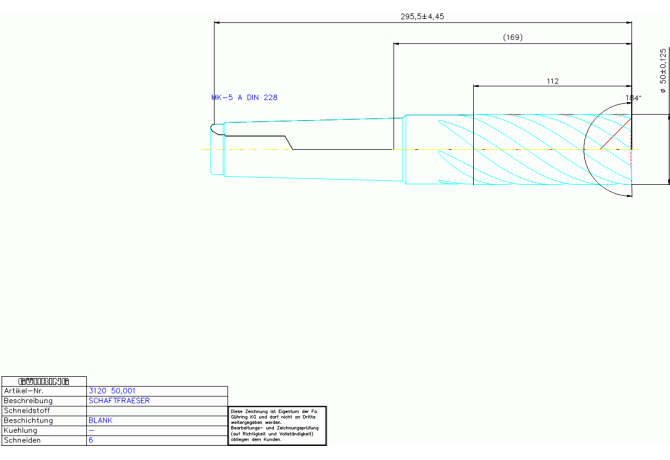Select the 112 flute length dimension
670x460 pixels.
tap(553, 81)
